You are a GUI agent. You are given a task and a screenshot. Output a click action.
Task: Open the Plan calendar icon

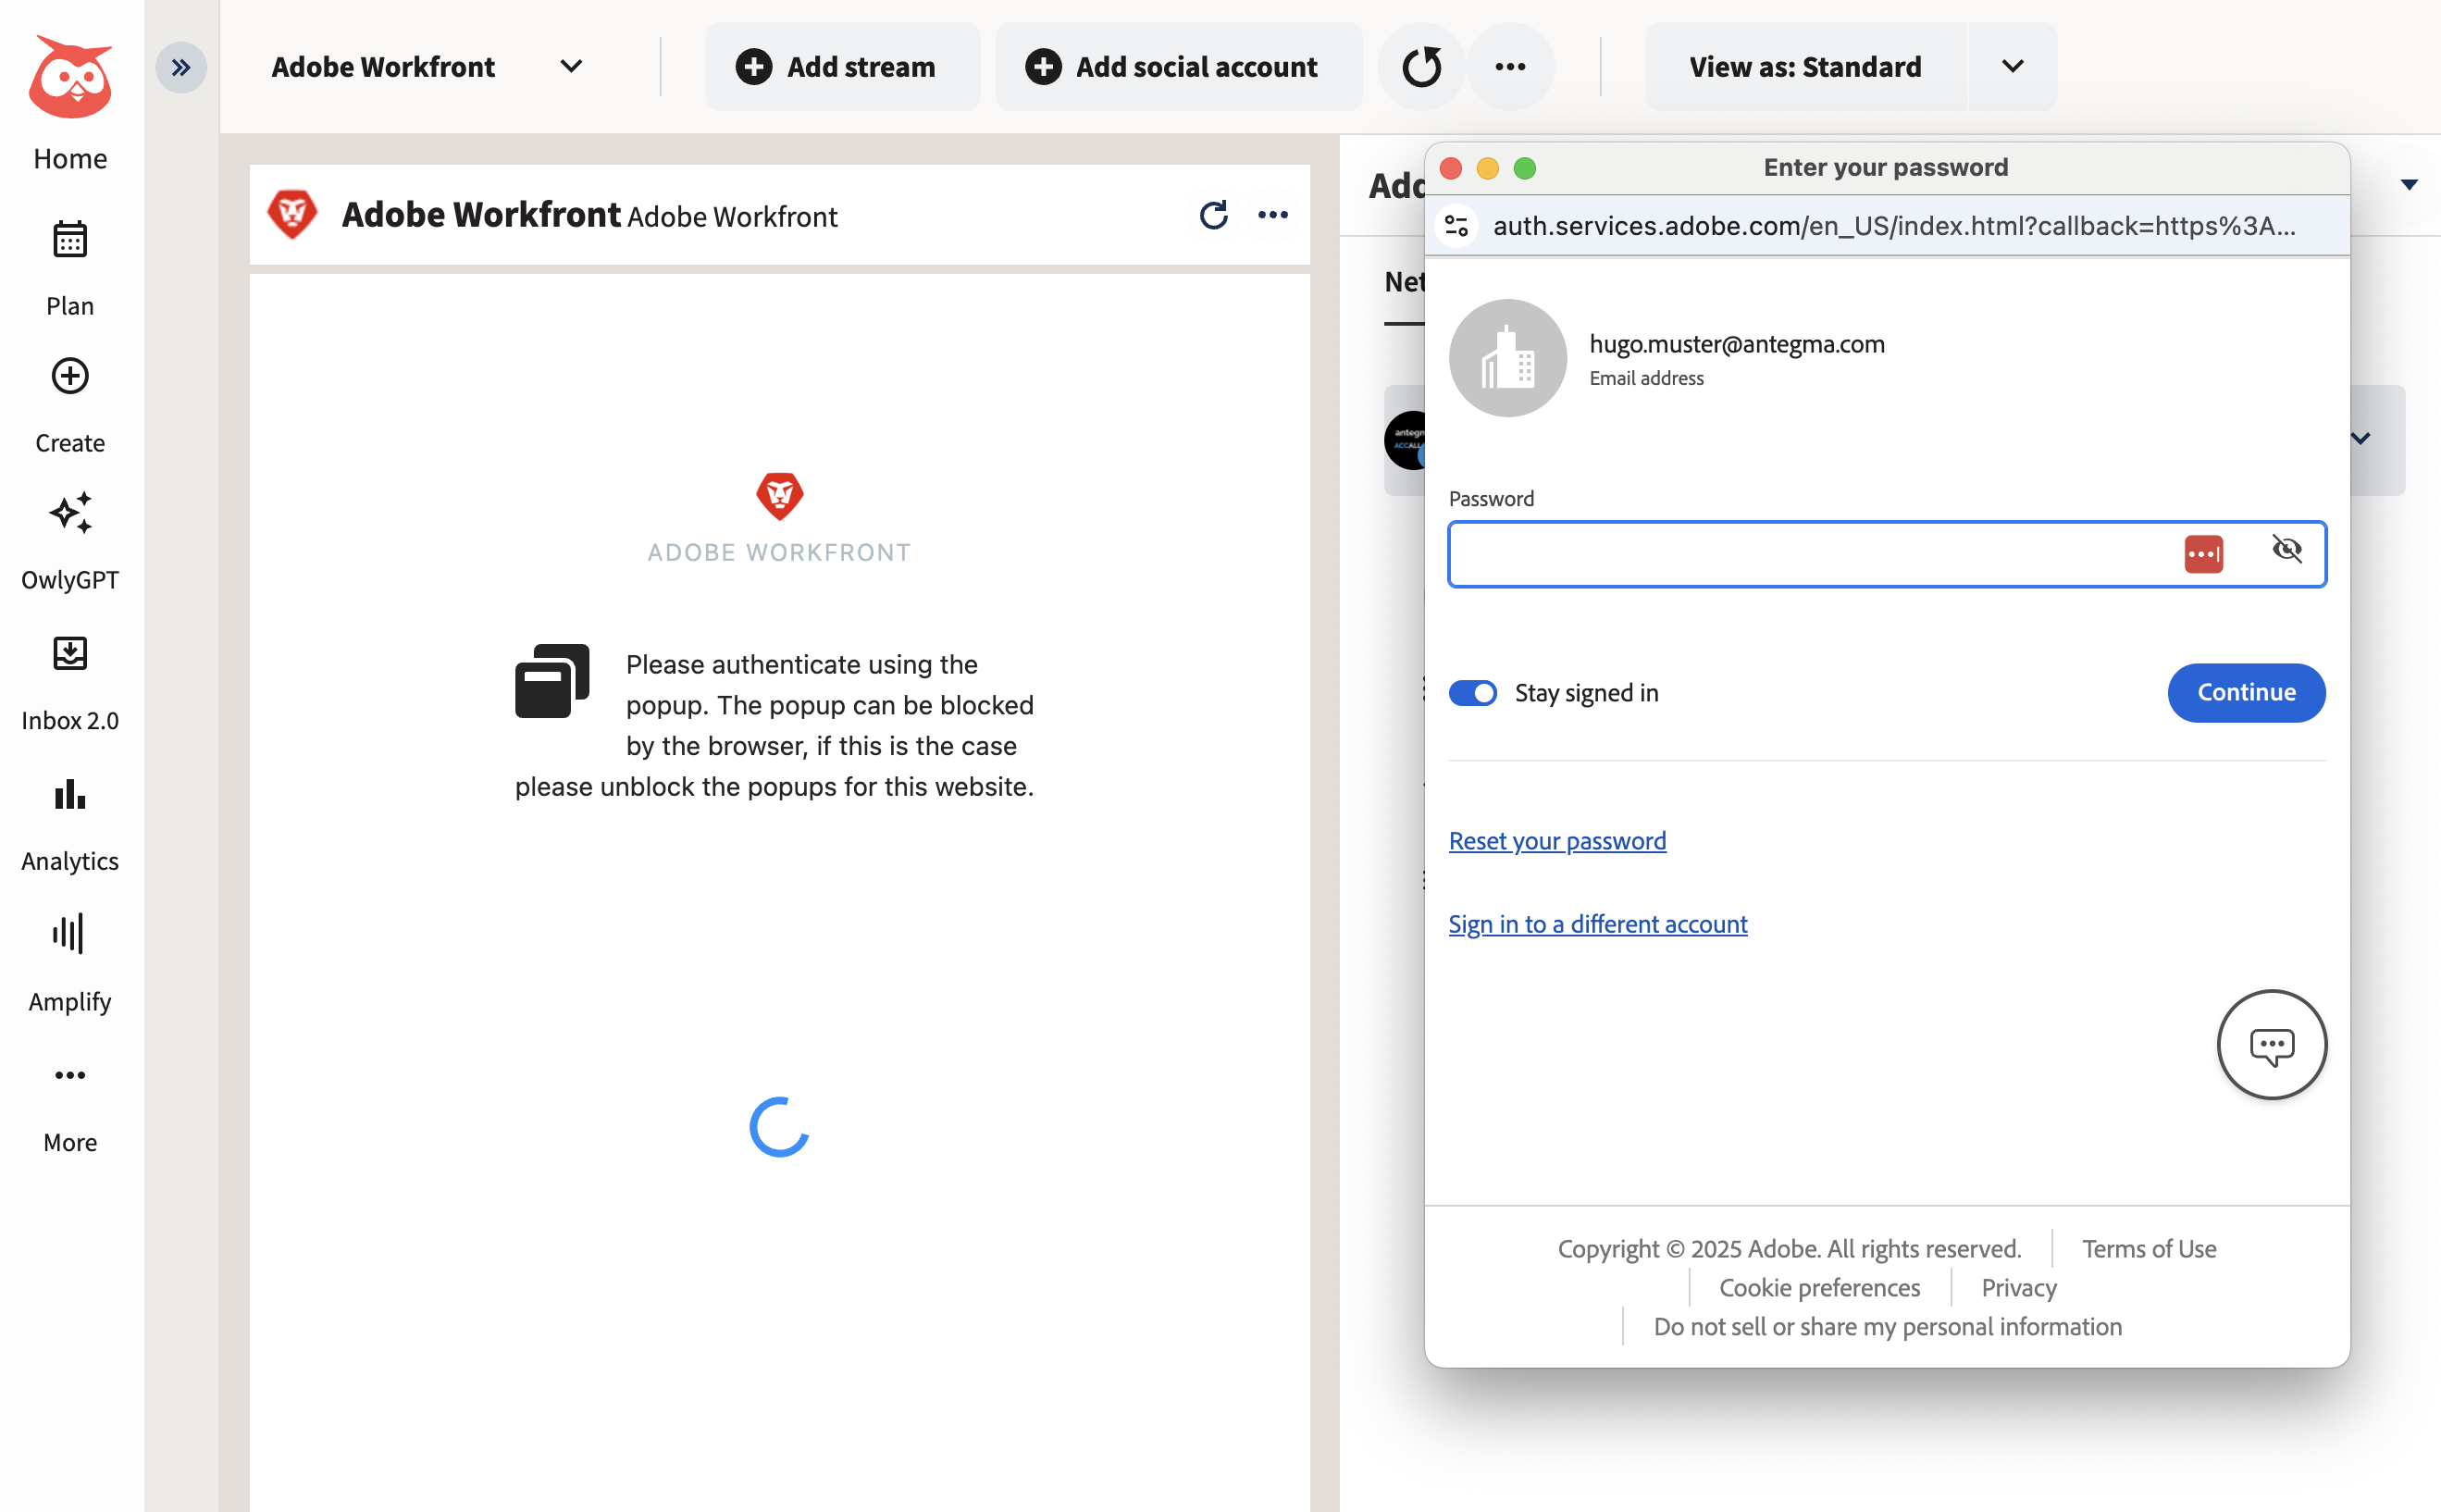tap(70, 240)
